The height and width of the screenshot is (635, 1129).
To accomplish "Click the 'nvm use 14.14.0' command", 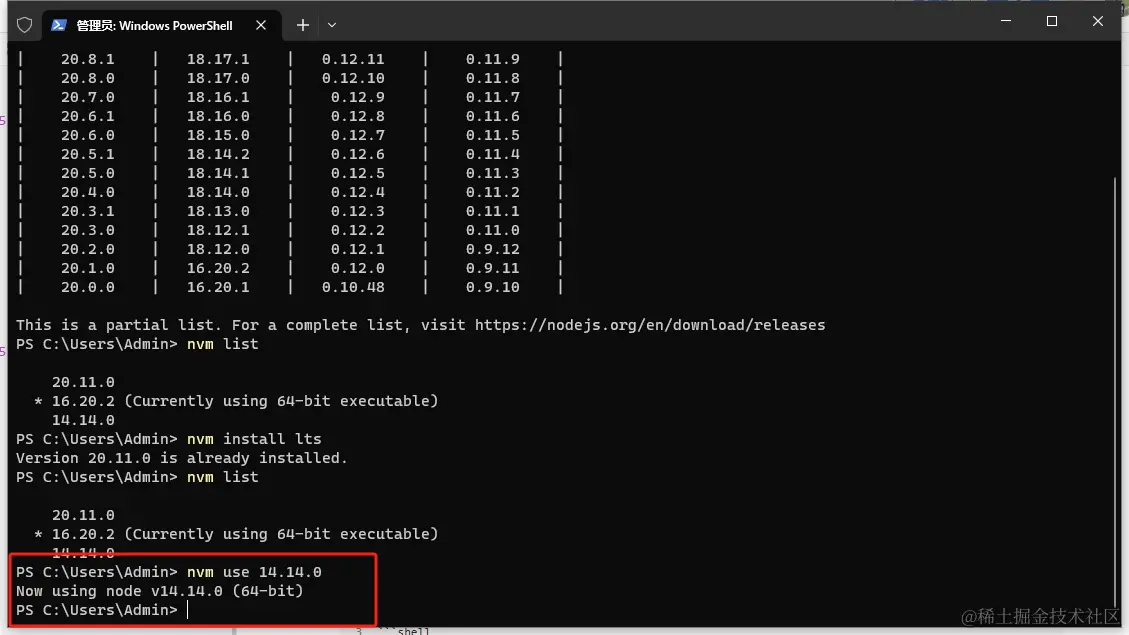I will pyautogui.click(x=254, y=572).
